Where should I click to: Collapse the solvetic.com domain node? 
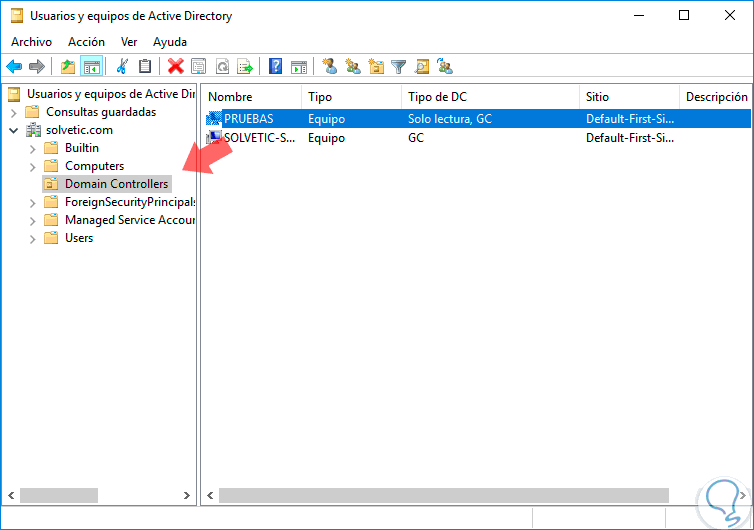pyautogui.click(x=13, y=130)
